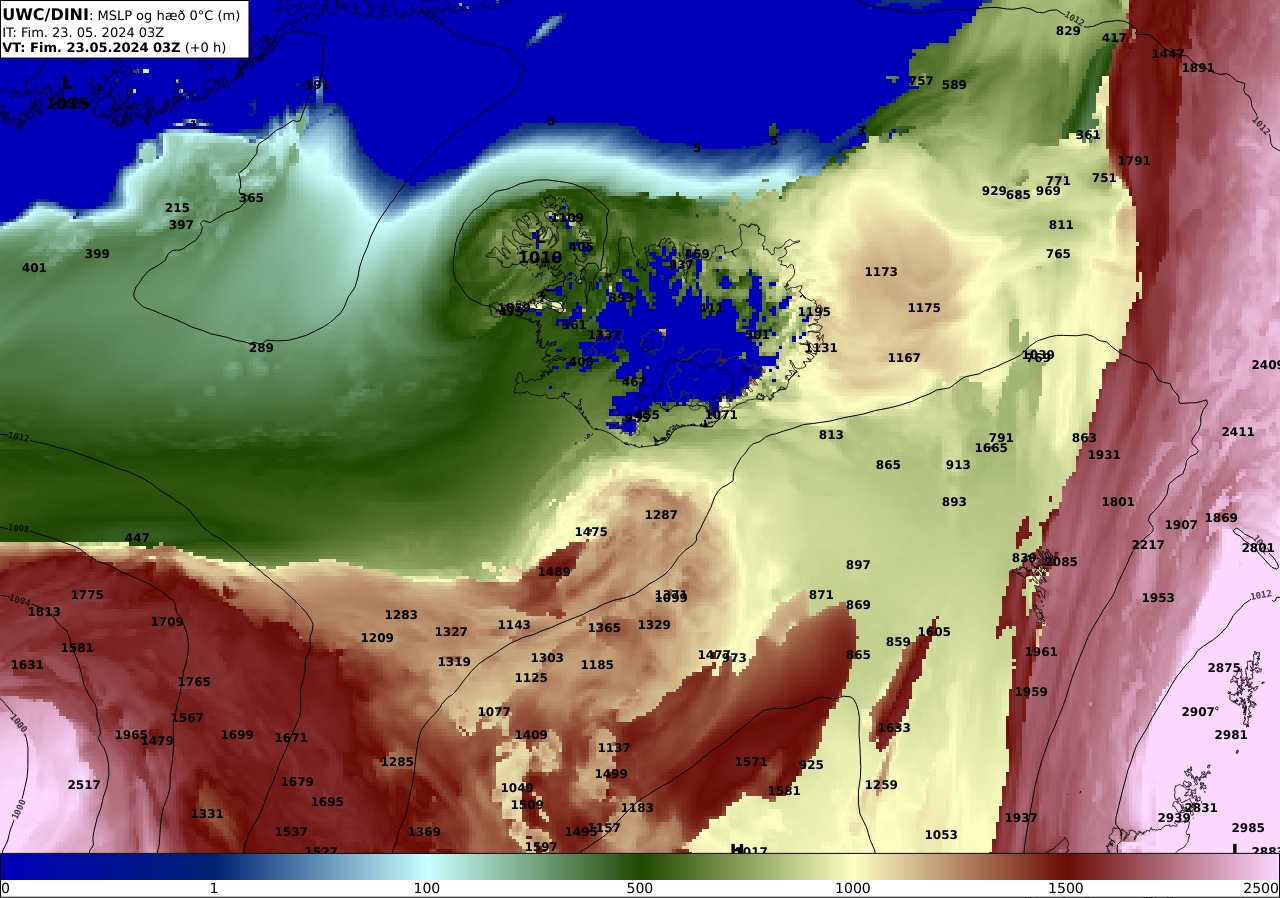
Task: Click the value "1671" on the map
Action: click(x=291, y=738)
